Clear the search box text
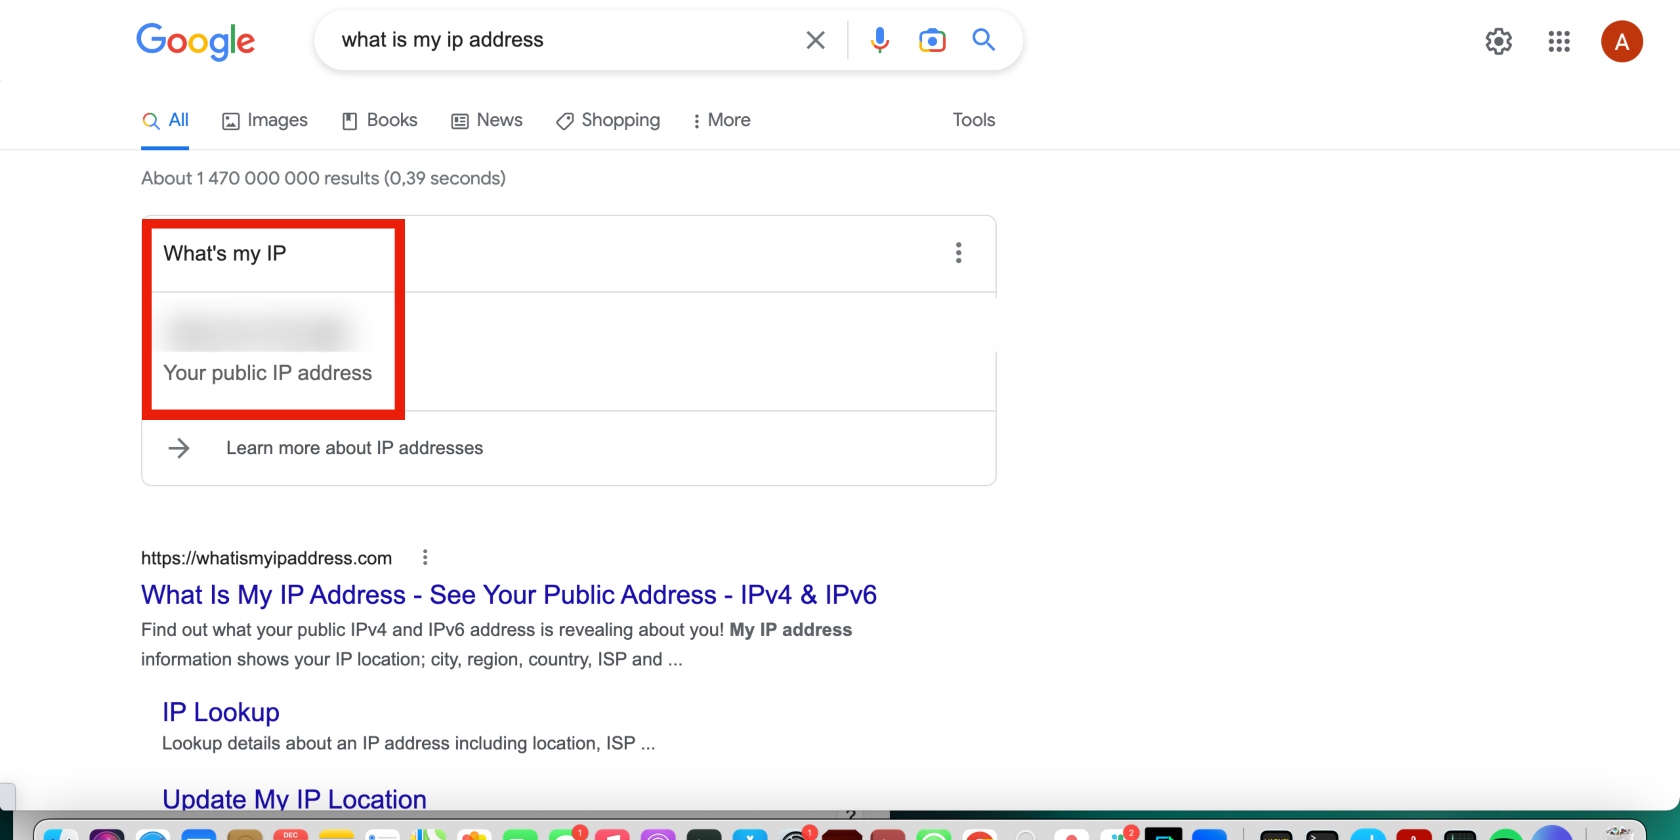 point(816,40)
